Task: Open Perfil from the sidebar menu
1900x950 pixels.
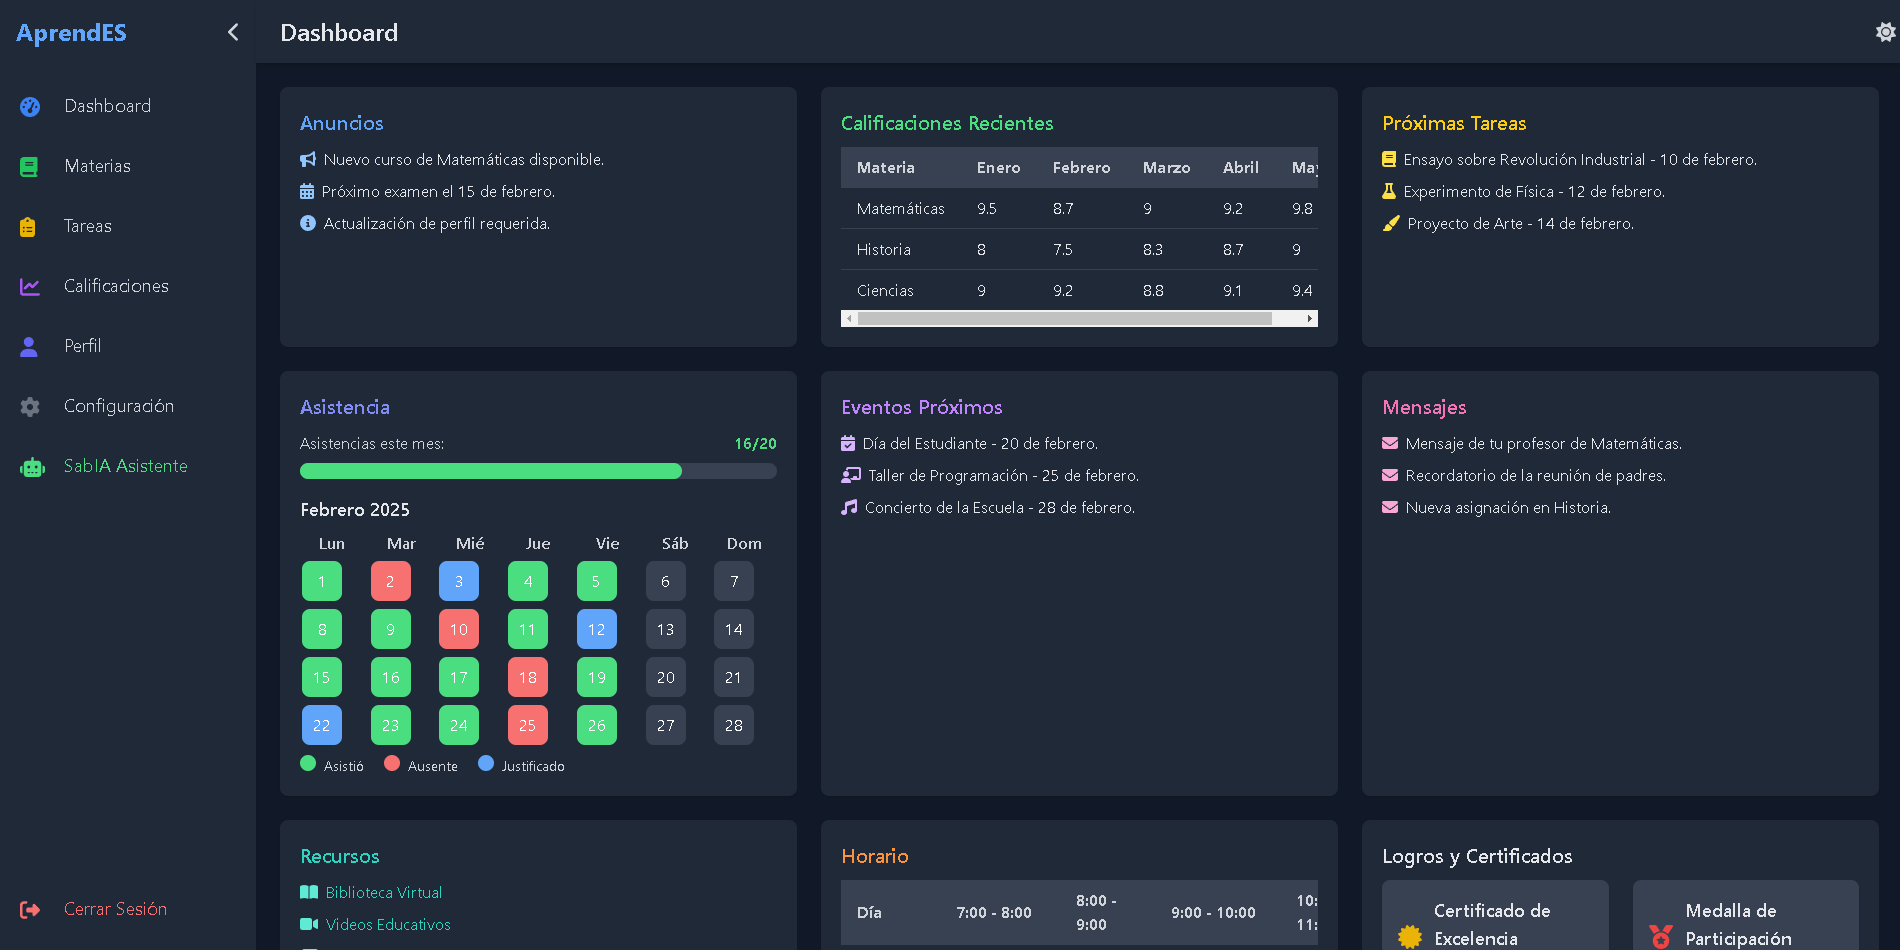Action: point(83,346)
